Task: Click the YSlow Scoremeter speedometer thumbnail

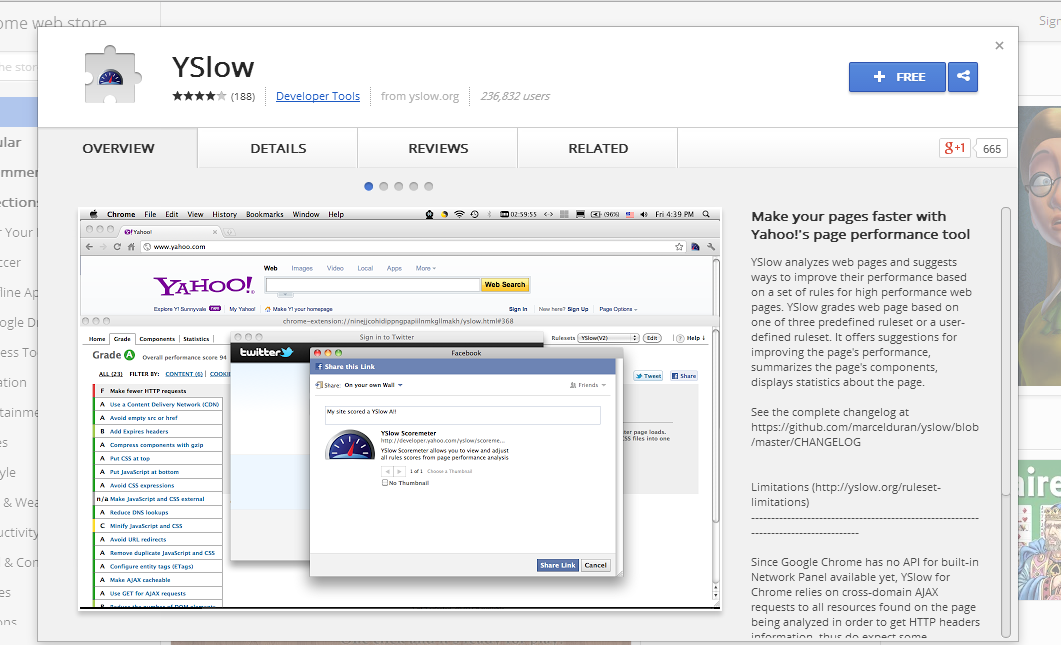Action: click(348, 446)
